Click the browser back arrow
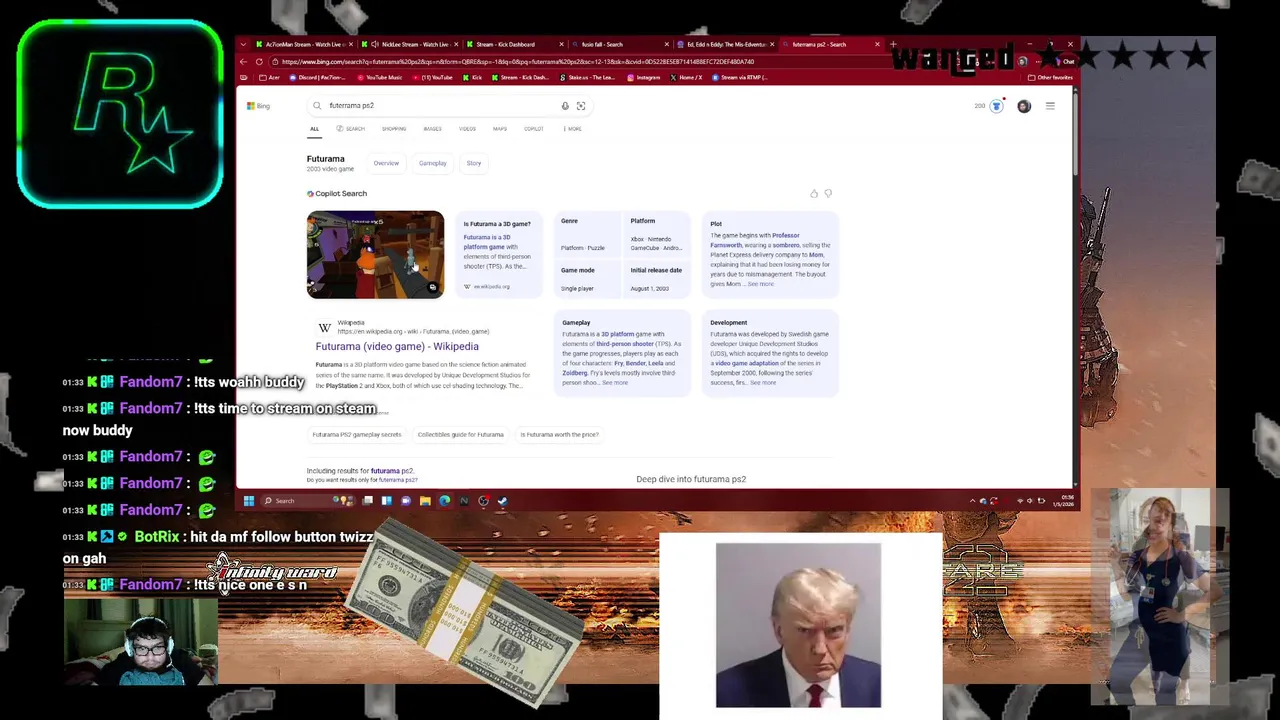 coord(243,62)
